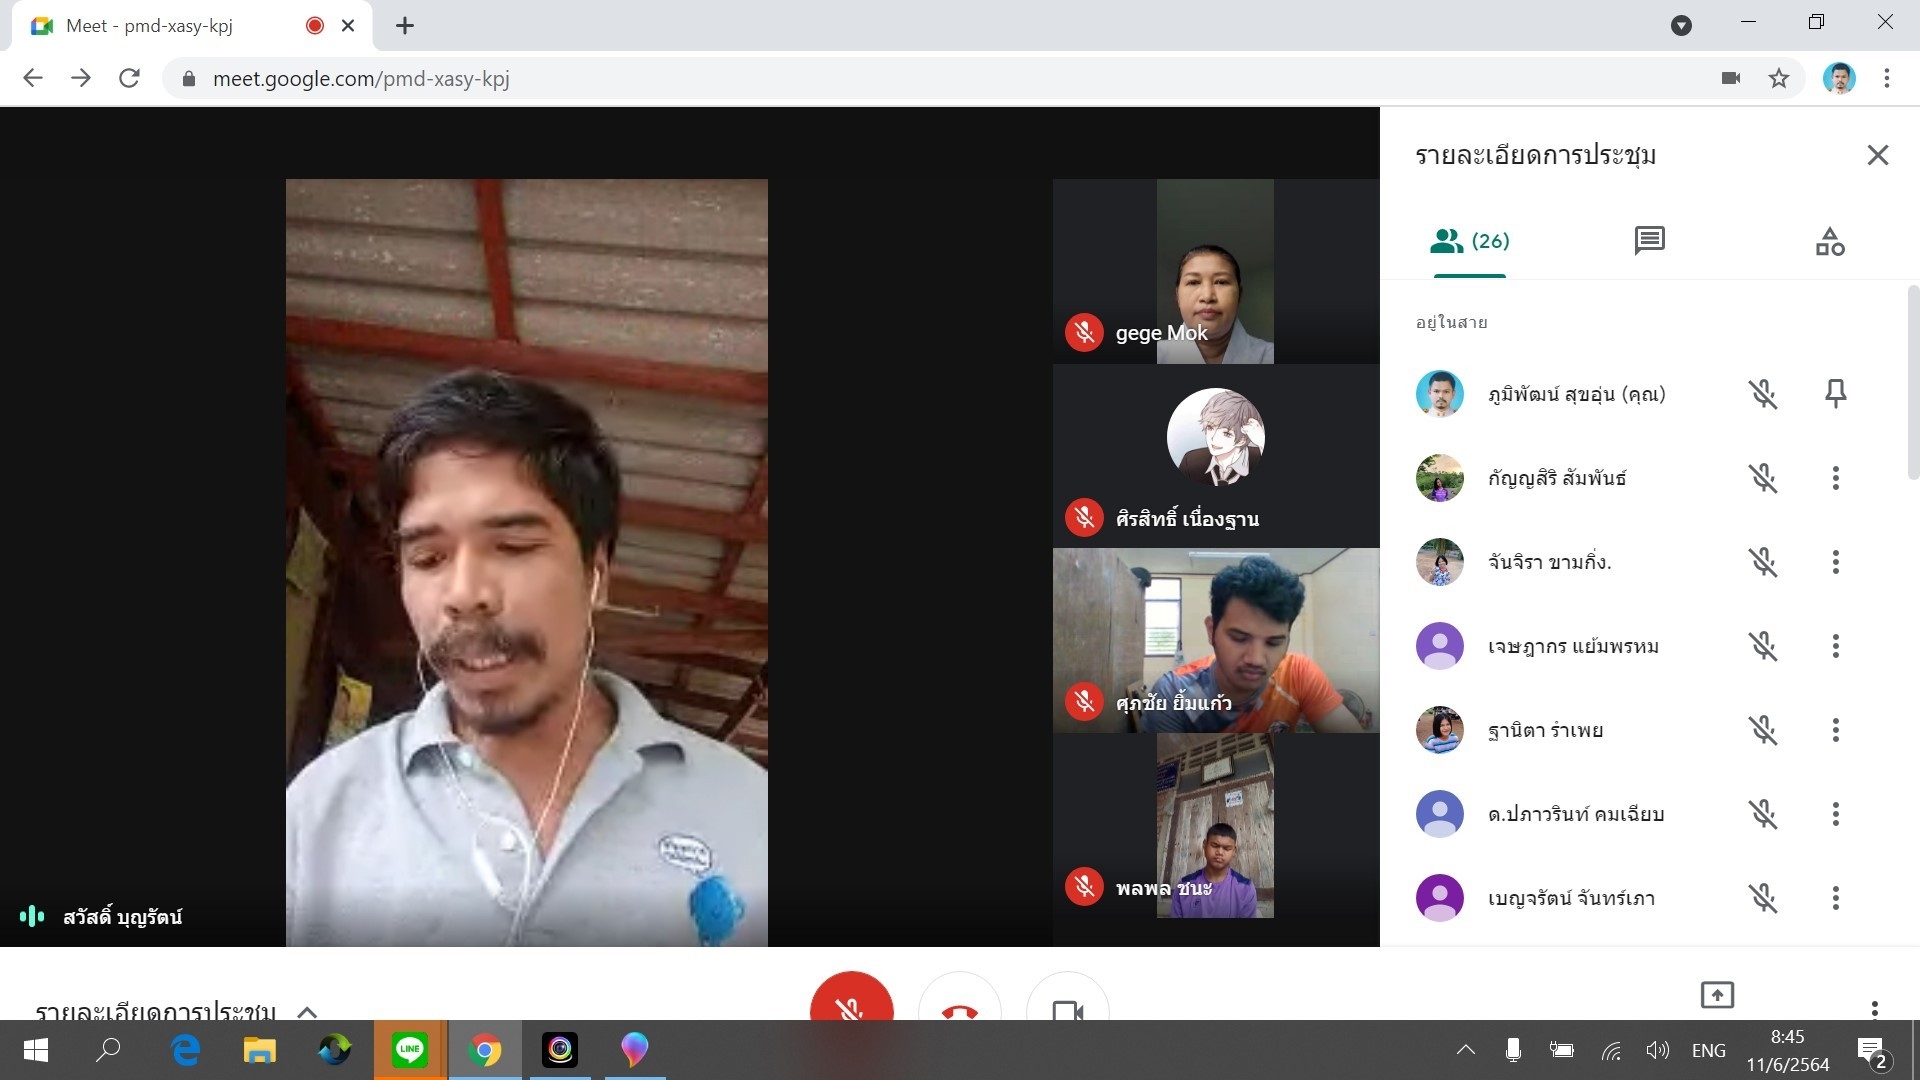Open more options for จันจิรา ขามกิ่ง

tap(1835, 562)
